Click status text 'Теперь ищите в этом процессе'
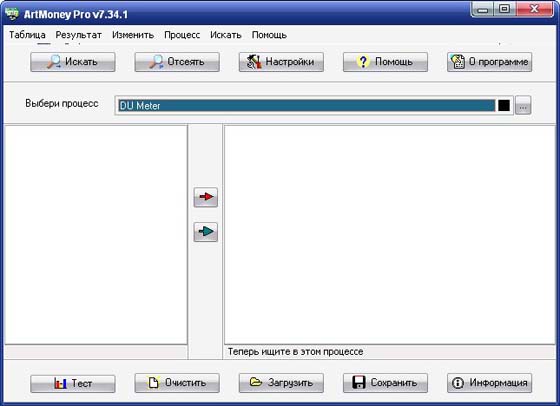560x406 pixels. pyautogui.click(x=295, y=352)
